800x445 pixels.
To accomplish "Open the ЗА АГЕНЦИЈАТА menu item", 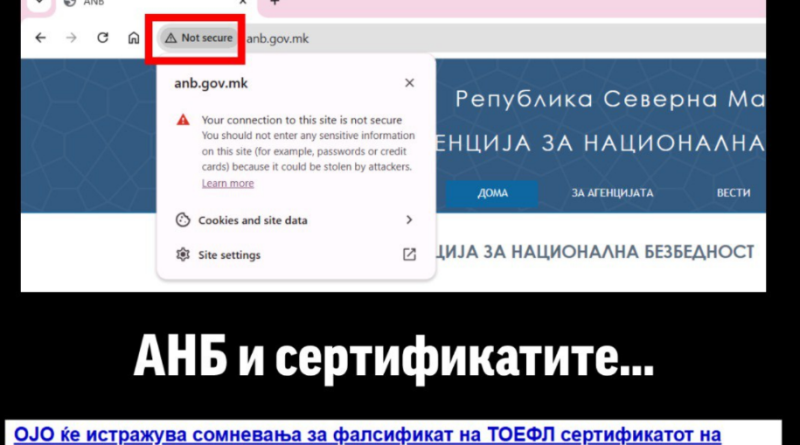I will pos(612,193).
